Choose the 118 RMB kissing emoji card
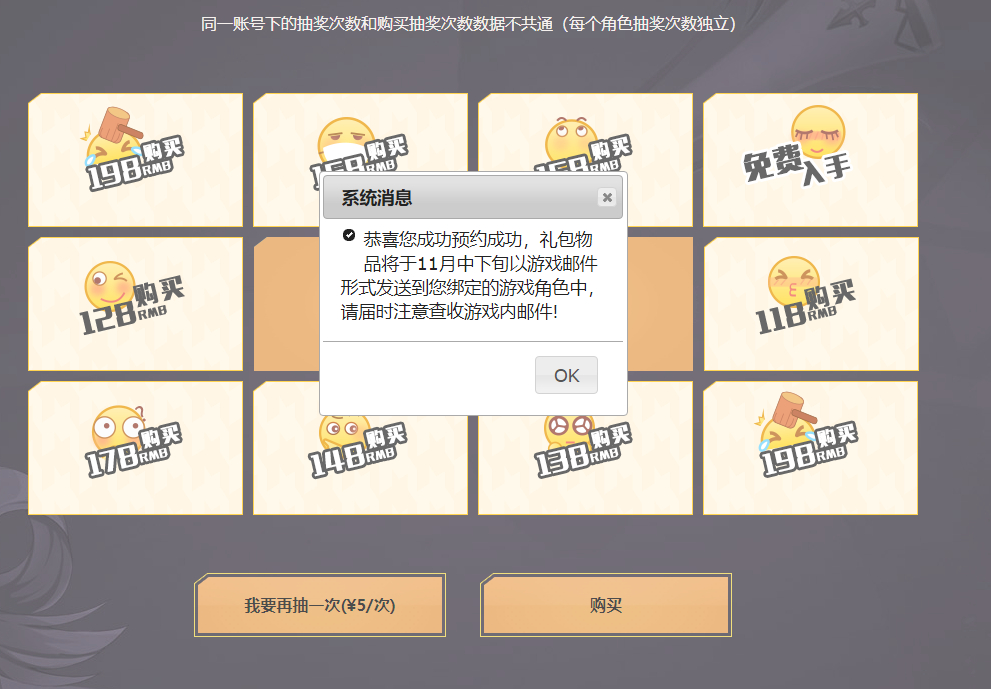 (x=811, y=304)
